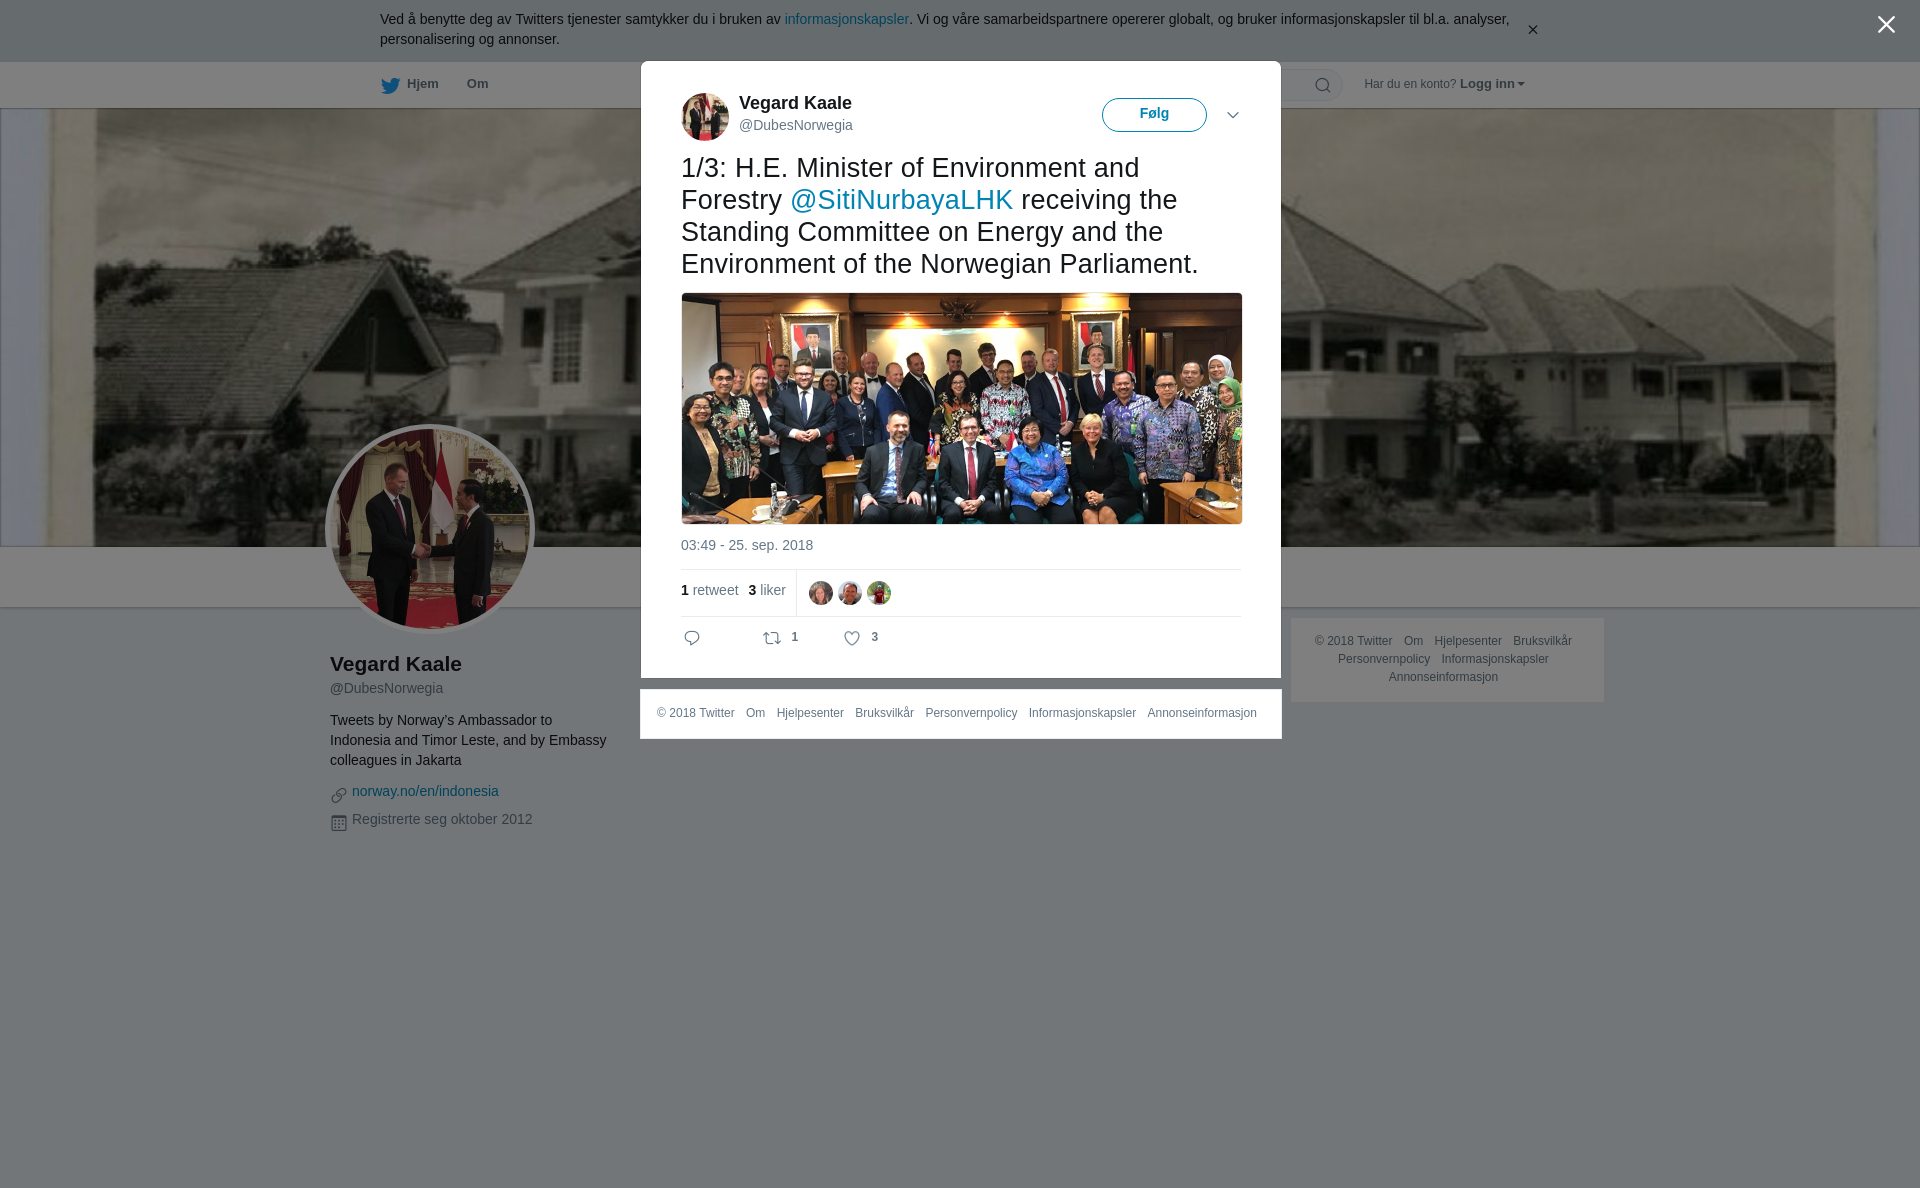Enlarge the group photo in tweet
This screenshot has width=1920, height=1188.
(962, 408)
